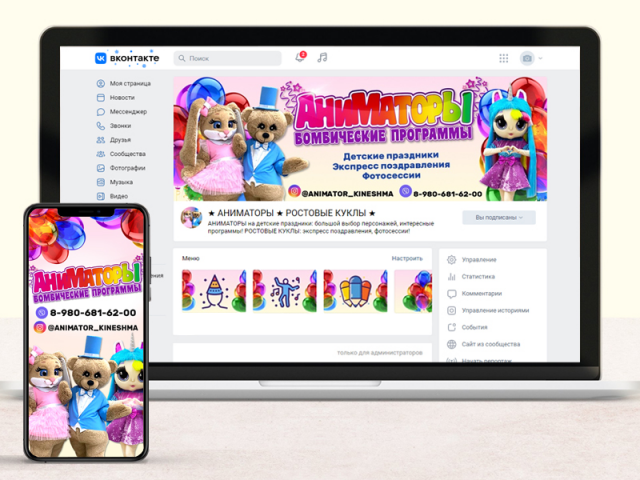Click the community avatar thumbnail
Viewport: 640px width, 480px height.
pyautogui.click(x=191, y=218)
